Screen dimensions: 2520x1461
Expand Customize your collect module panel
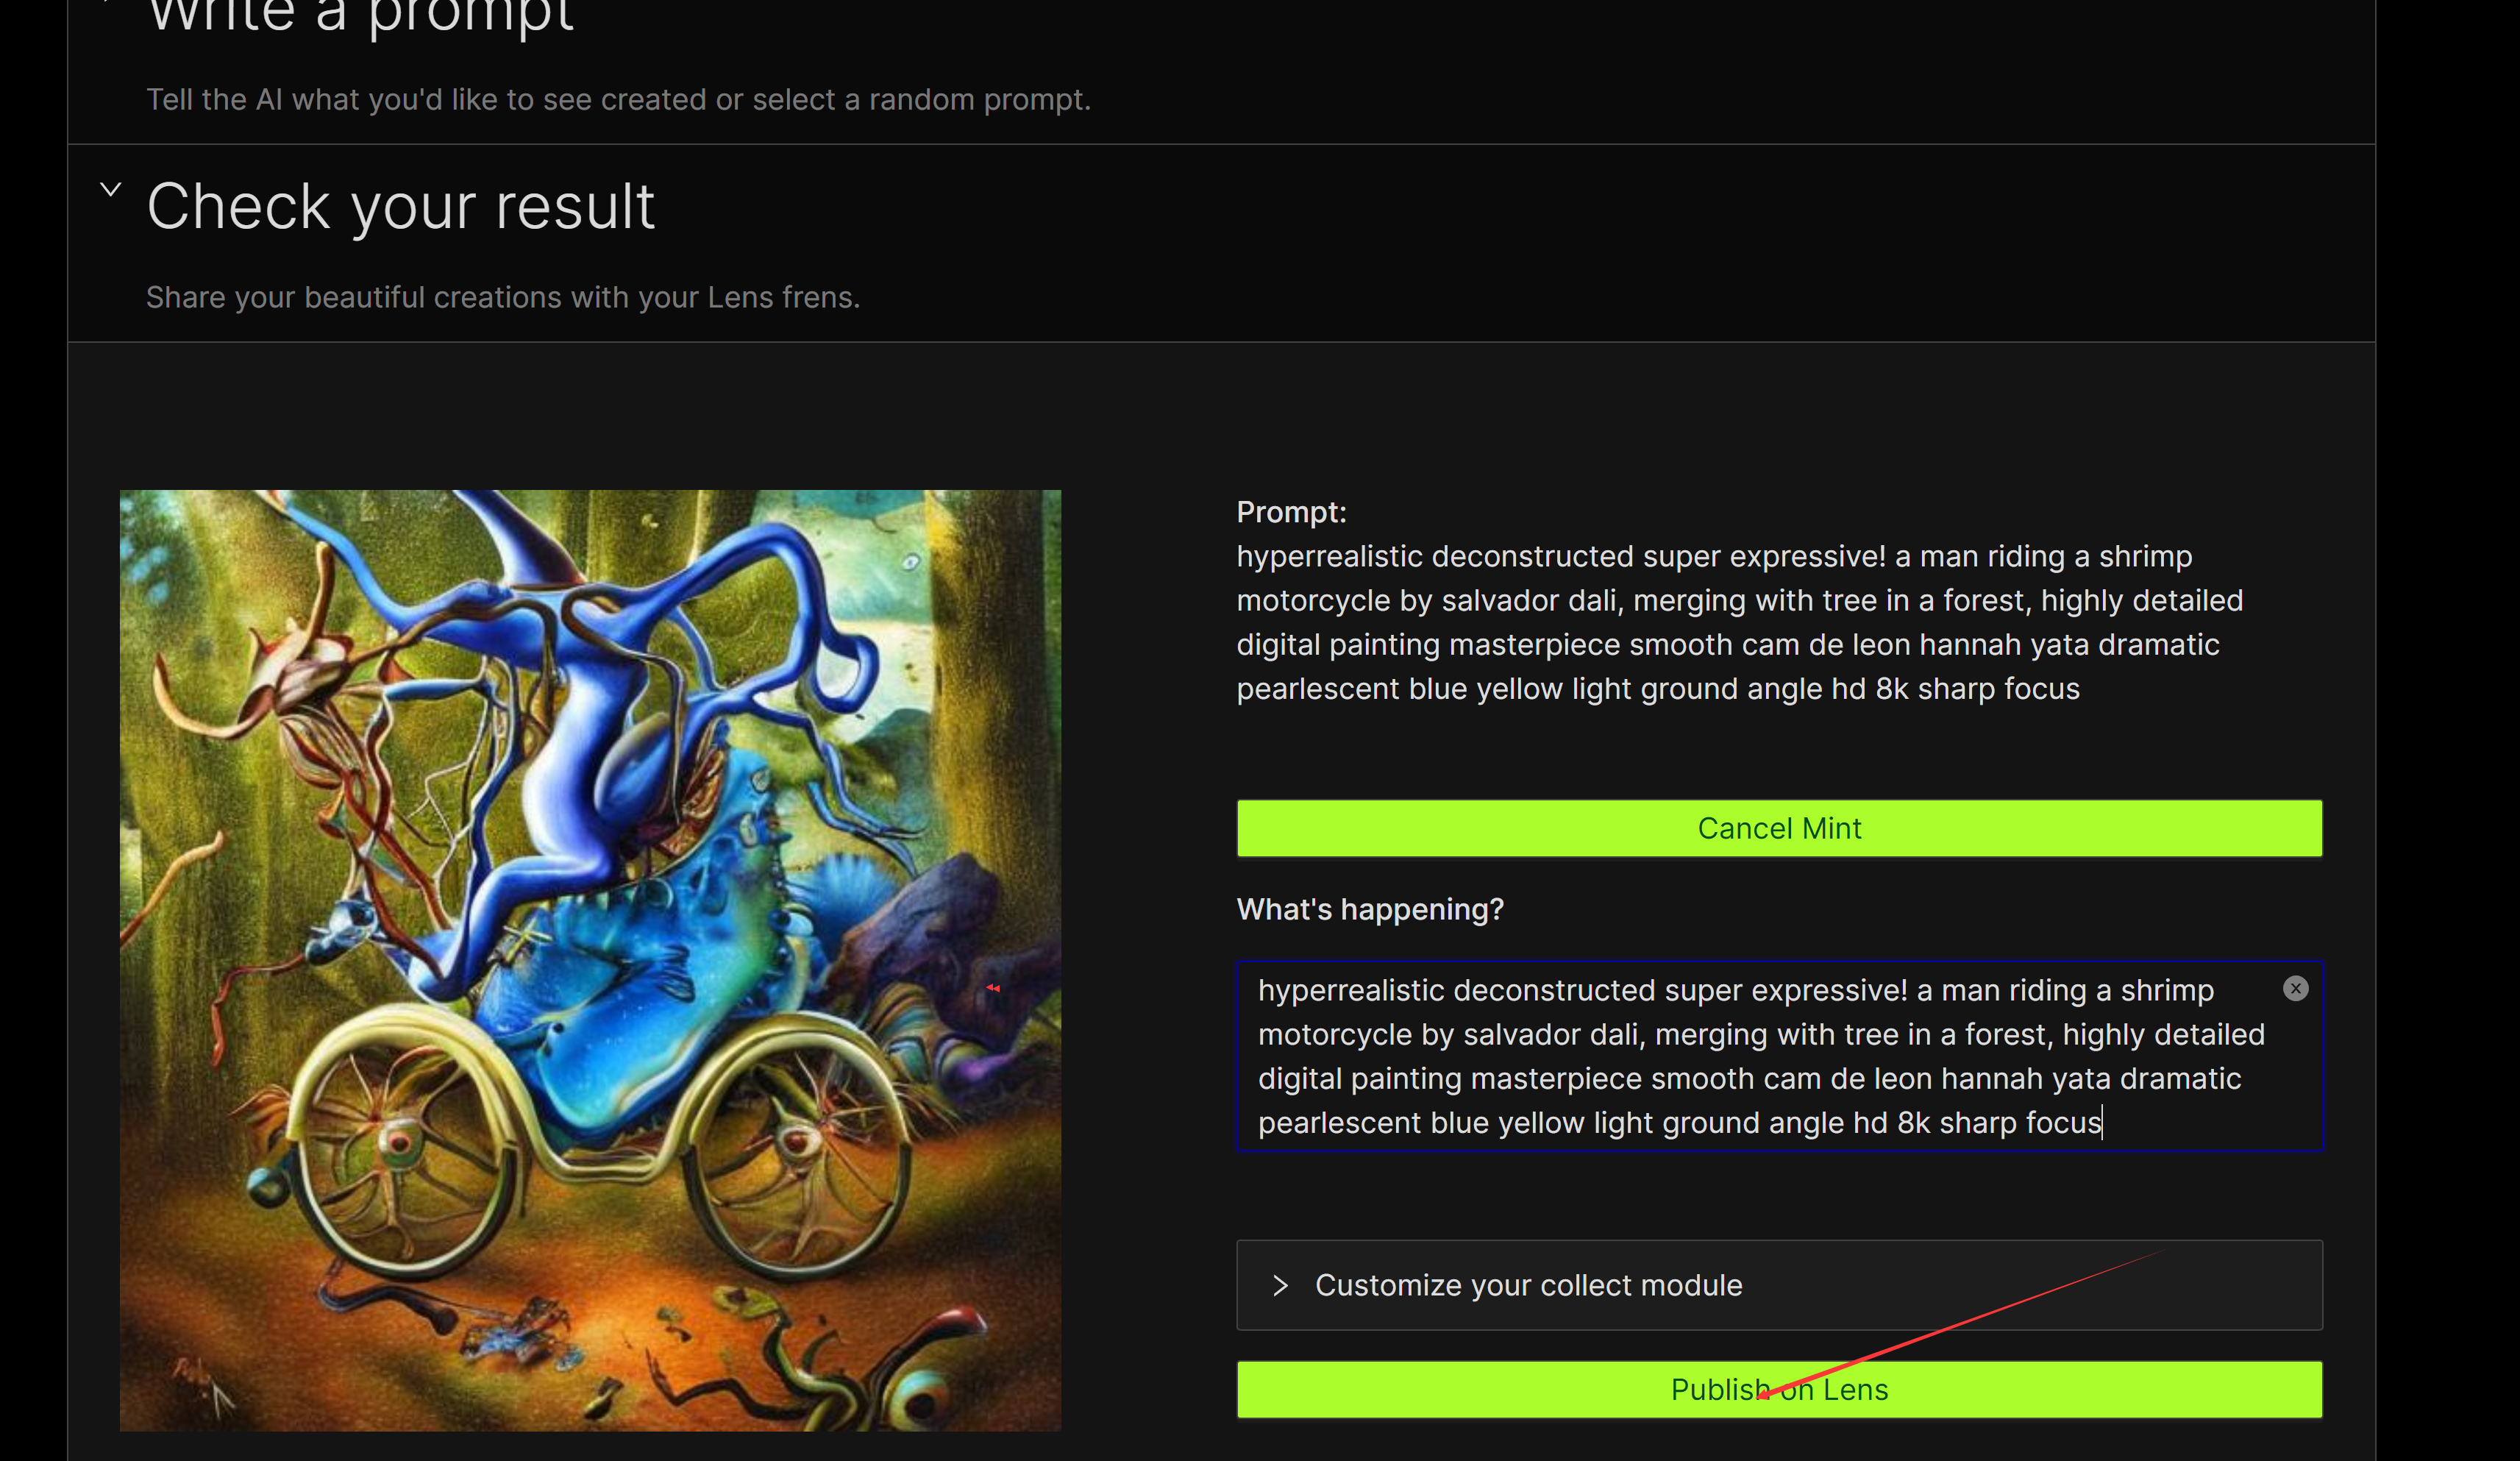coord(1779,1285)
